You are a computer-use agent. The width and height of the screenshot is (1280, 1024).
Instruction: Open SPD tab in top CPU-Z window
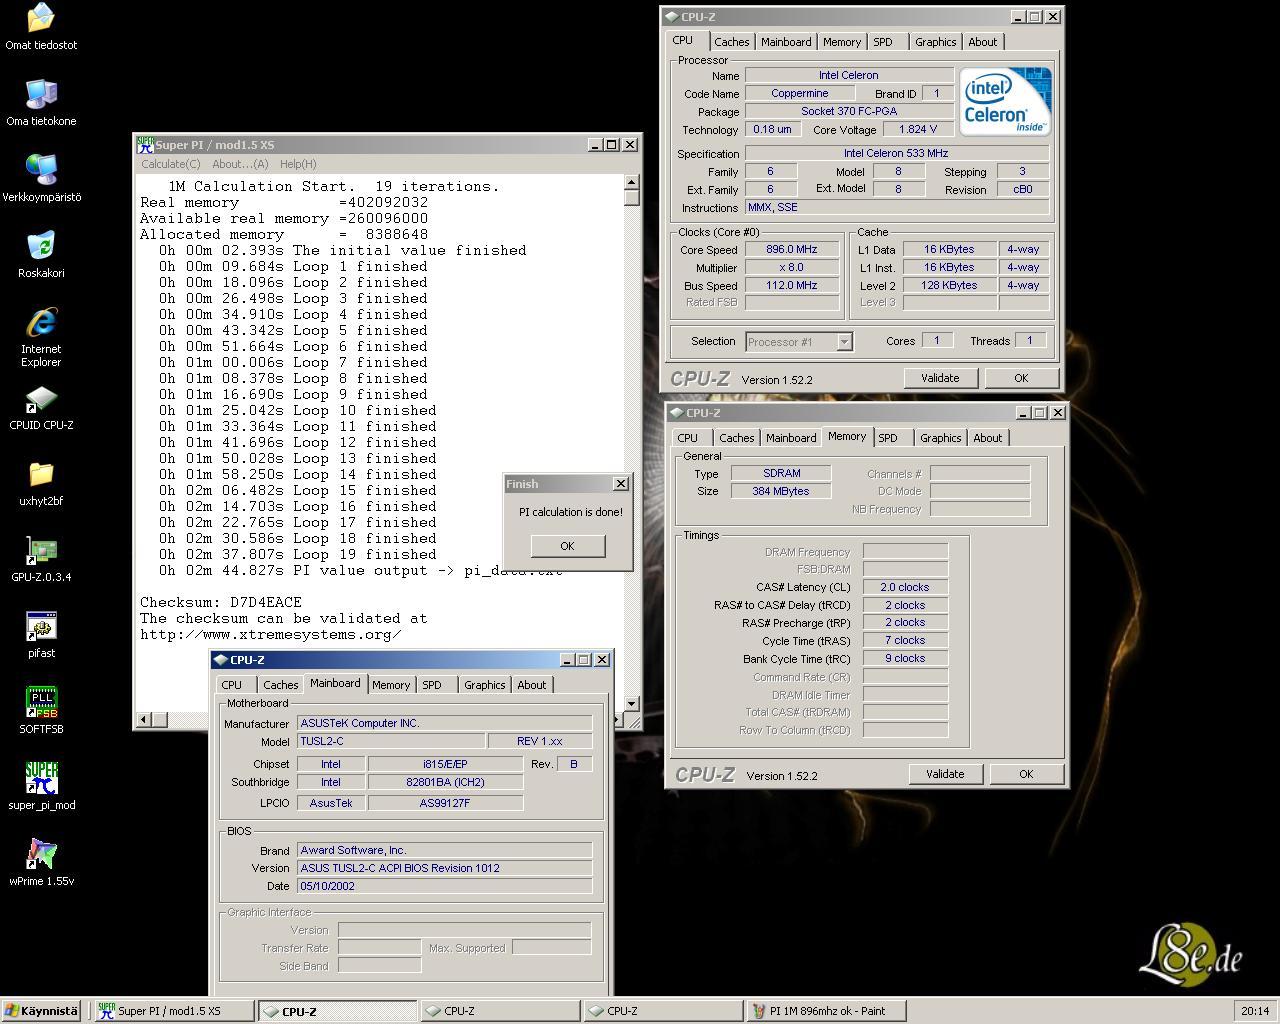point(883,42)
